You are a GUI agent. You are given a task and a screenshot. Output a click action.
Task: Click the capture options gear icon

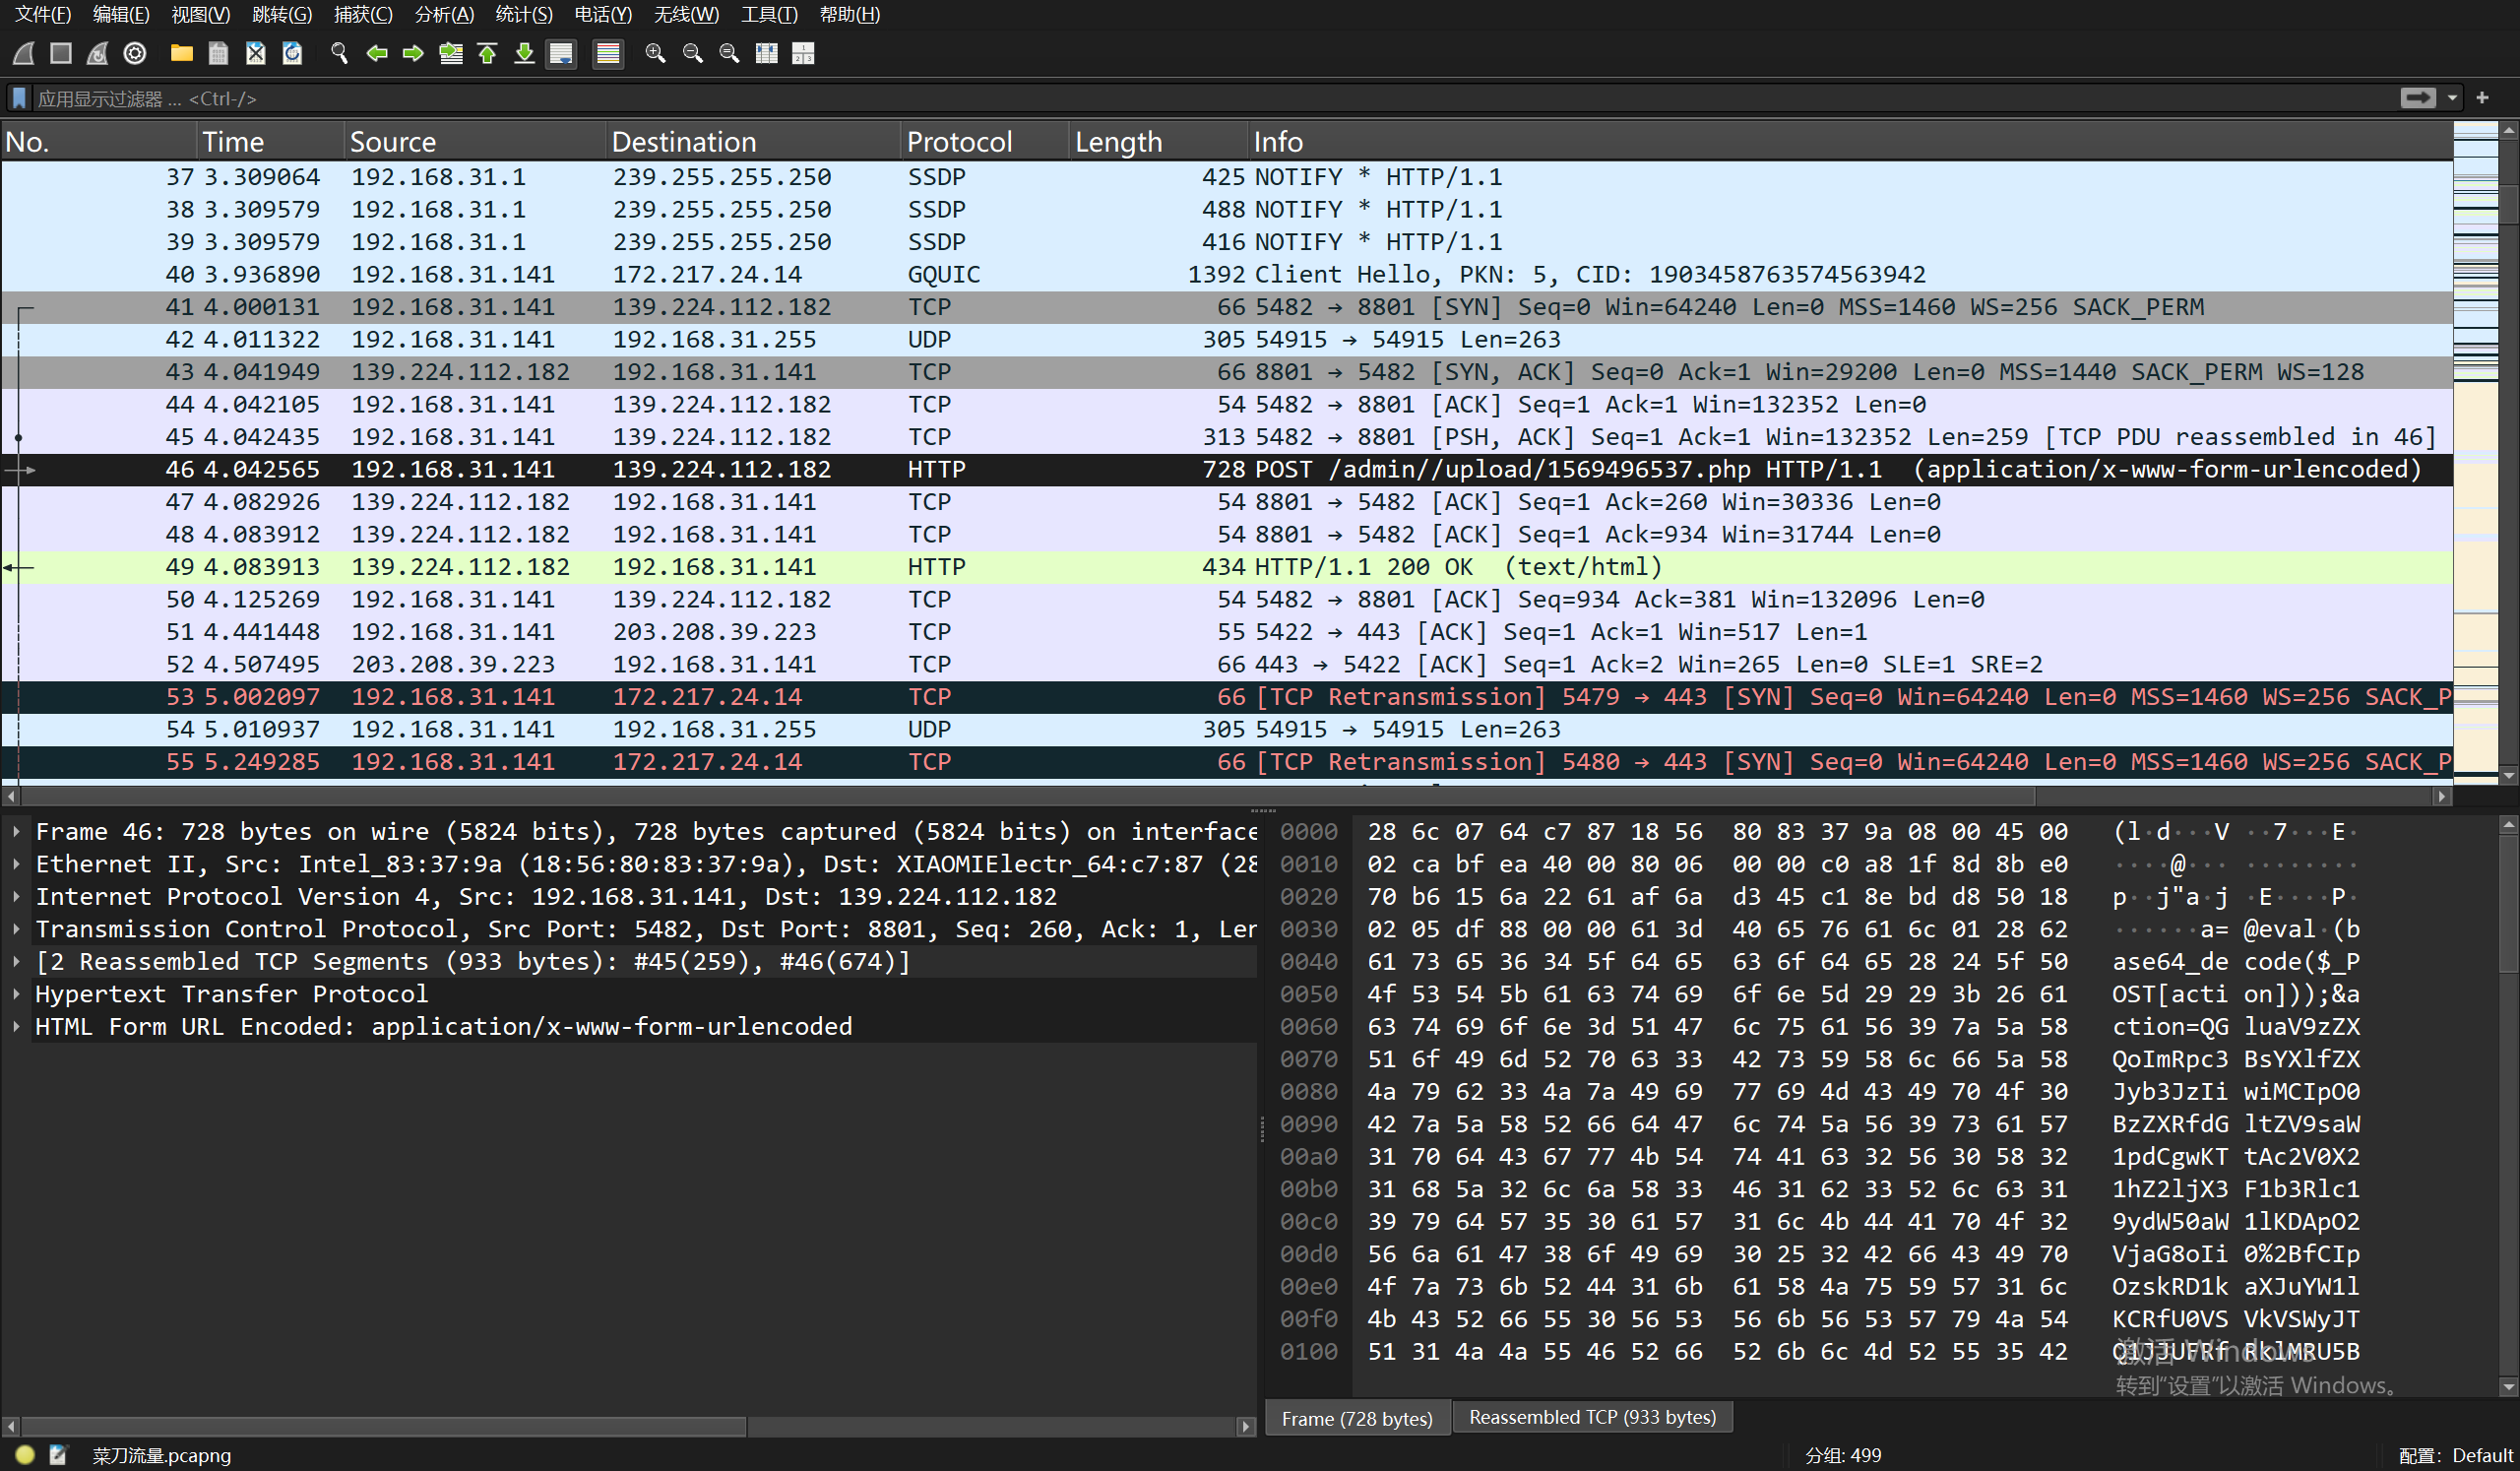coord(135,53)
